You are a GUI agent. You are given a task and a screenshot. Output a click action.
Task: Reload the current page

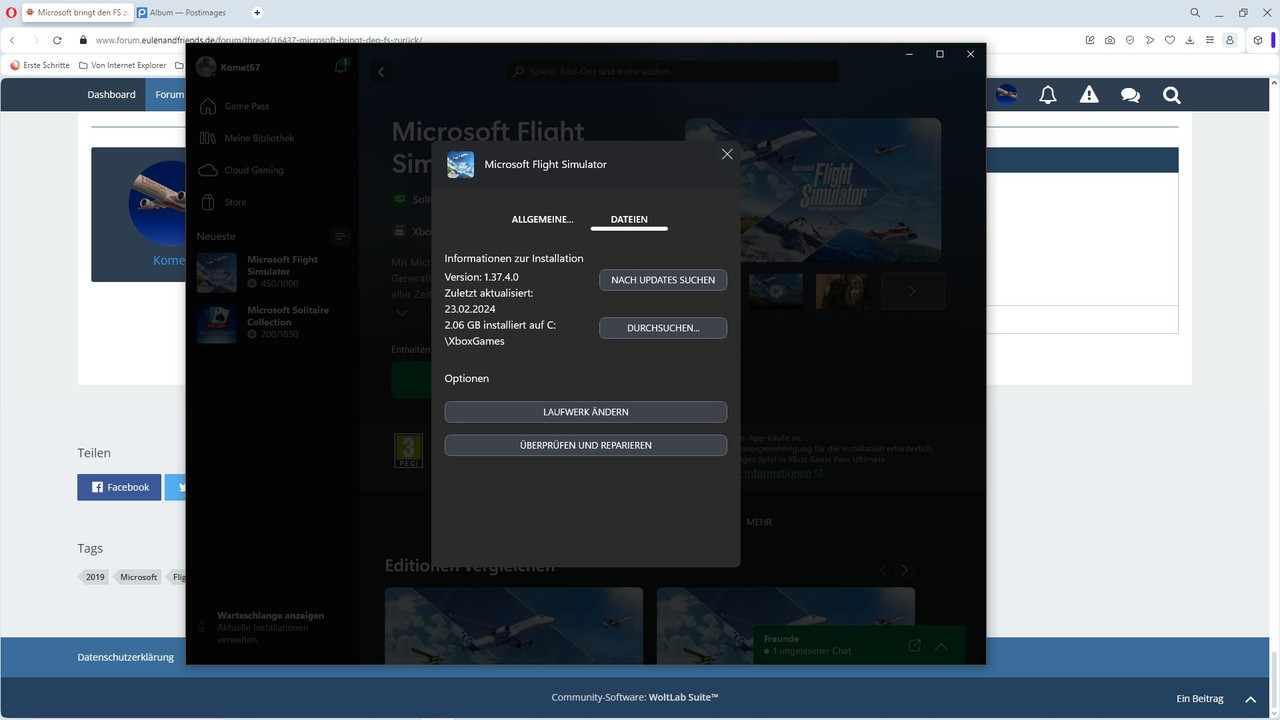[57, 40]
